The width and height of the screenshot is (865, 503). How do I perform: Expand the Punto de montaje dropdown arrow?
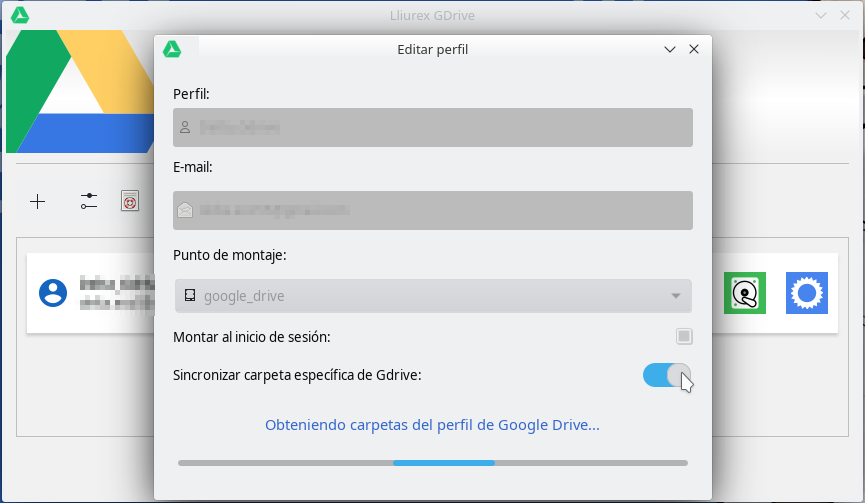click(x=676, y=296)
